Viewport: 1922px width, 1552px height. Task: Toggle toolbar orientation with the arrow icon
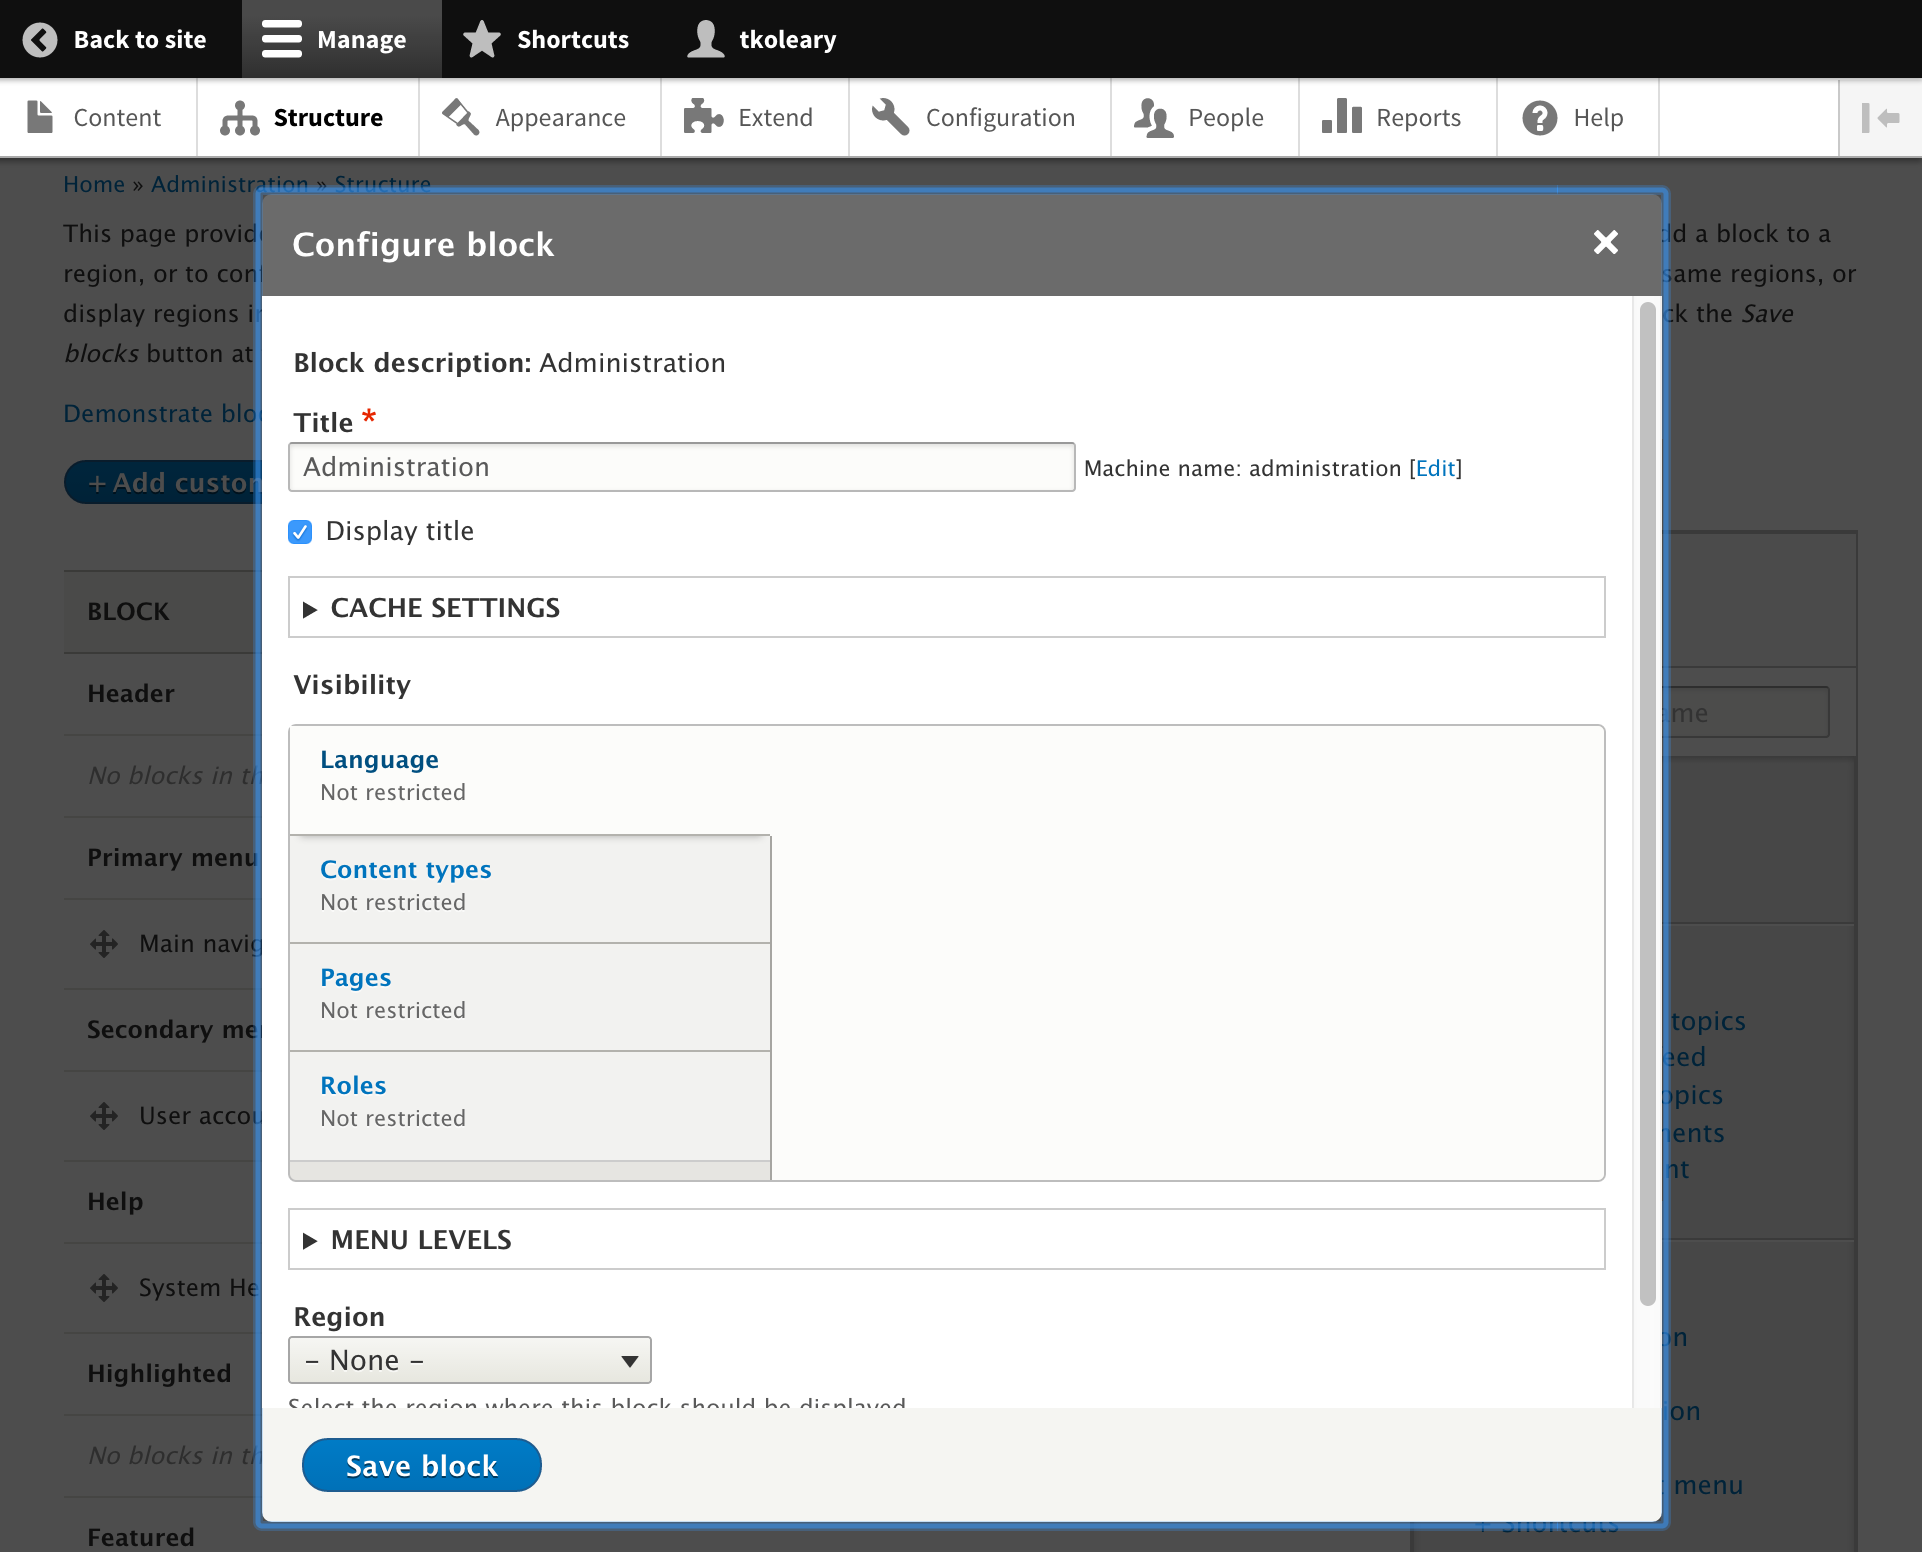[x=1880, y=118]
